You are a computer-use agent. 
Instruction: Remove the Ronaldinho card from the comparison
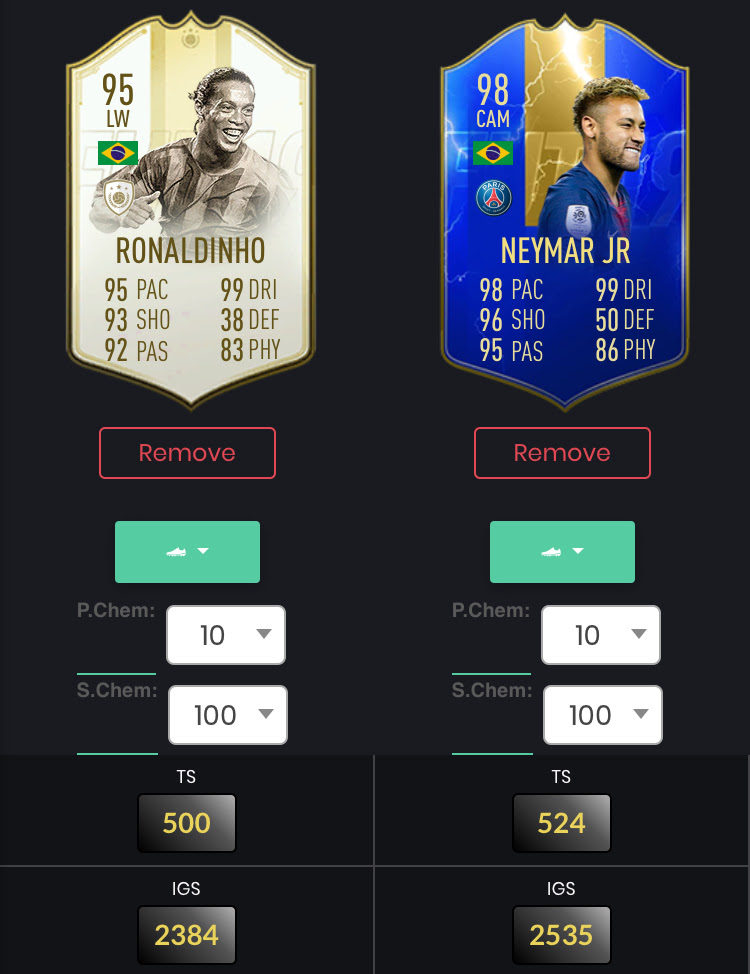187,453
